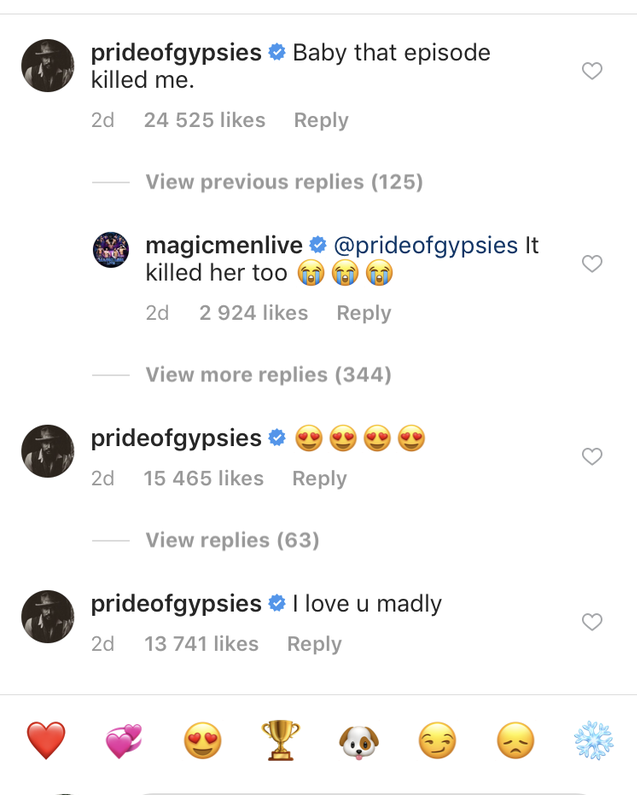
Task: Like the heart-eyes emoji comment by prideofgypsies
Action: tap(592, 457)
